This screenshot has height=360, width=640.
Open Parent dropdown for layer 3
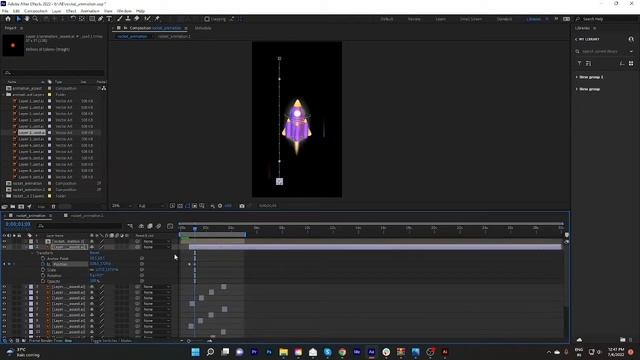[x=156, y=287]
